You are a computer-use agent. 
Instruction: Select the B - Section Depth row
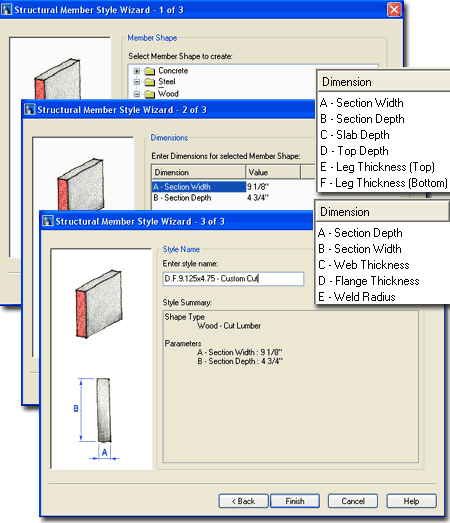click(x=199, y=198)
